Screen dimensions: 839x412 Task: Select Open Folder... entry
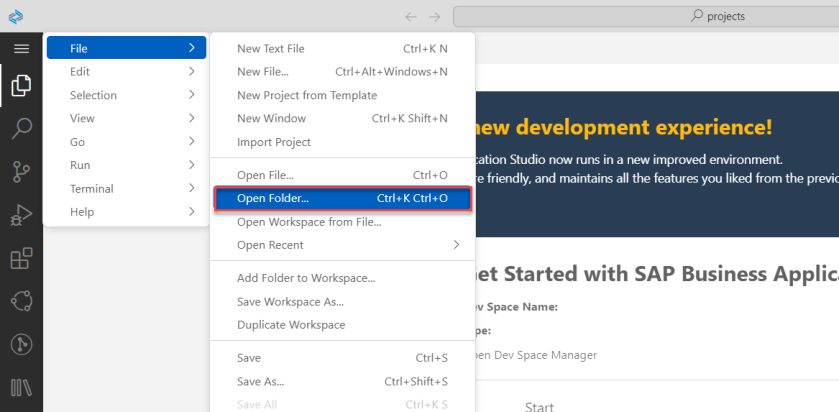coord(342,199)
